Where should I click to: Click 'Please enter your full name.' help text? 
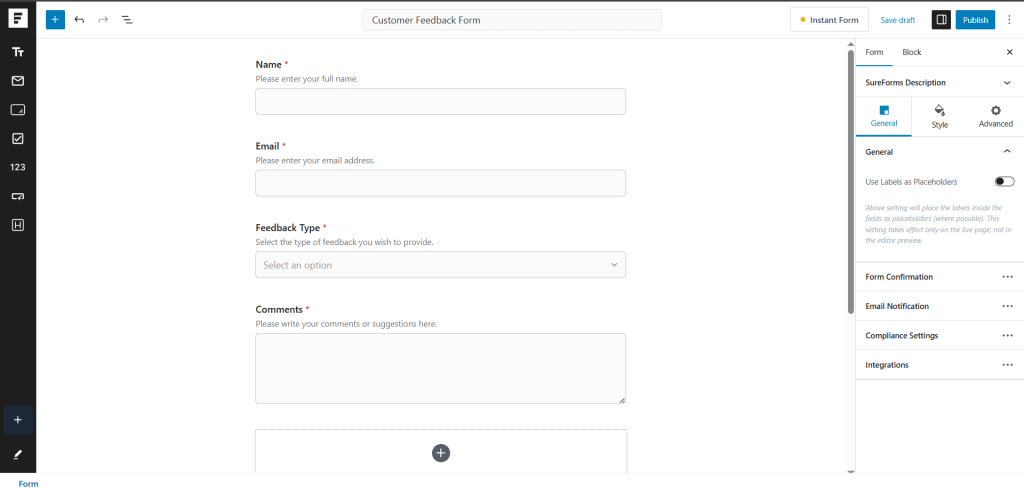[x=307, y=79]
